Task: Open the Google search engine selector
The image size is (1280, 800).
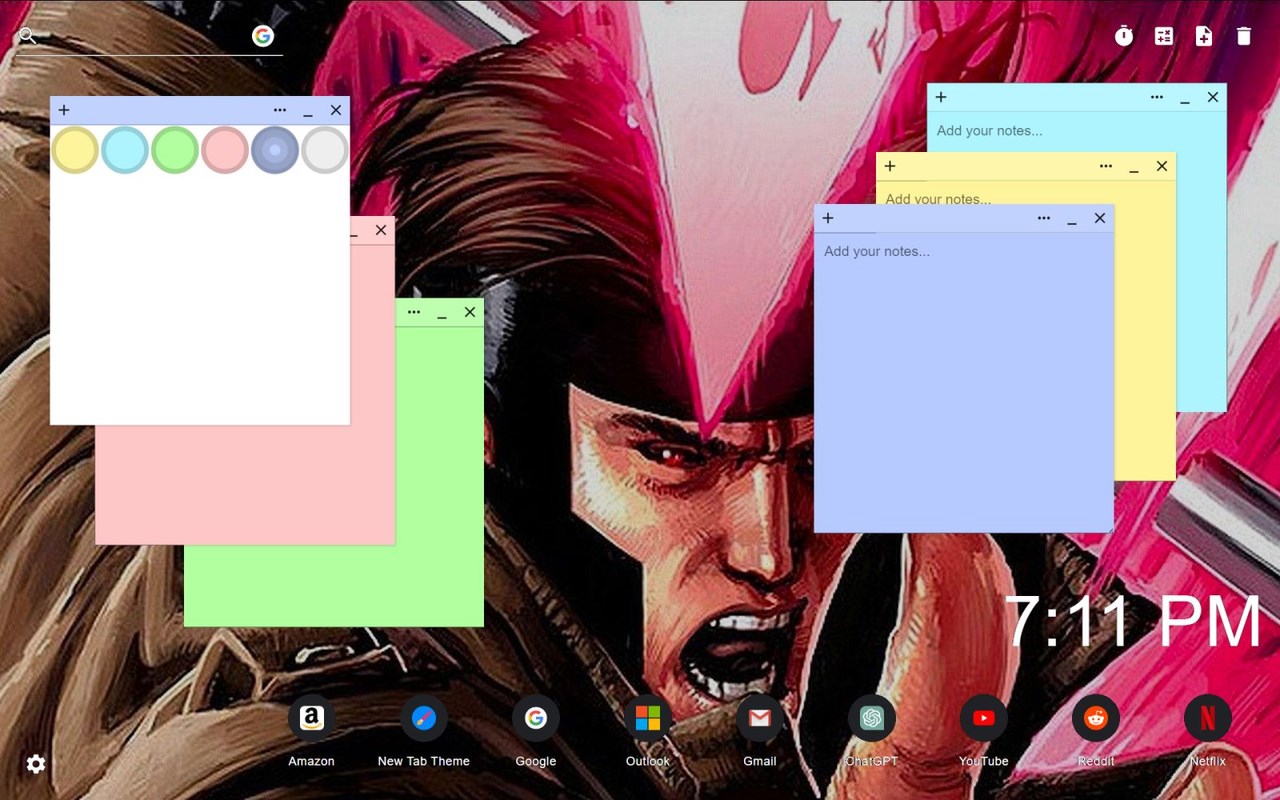Action: tap(263, 36)
